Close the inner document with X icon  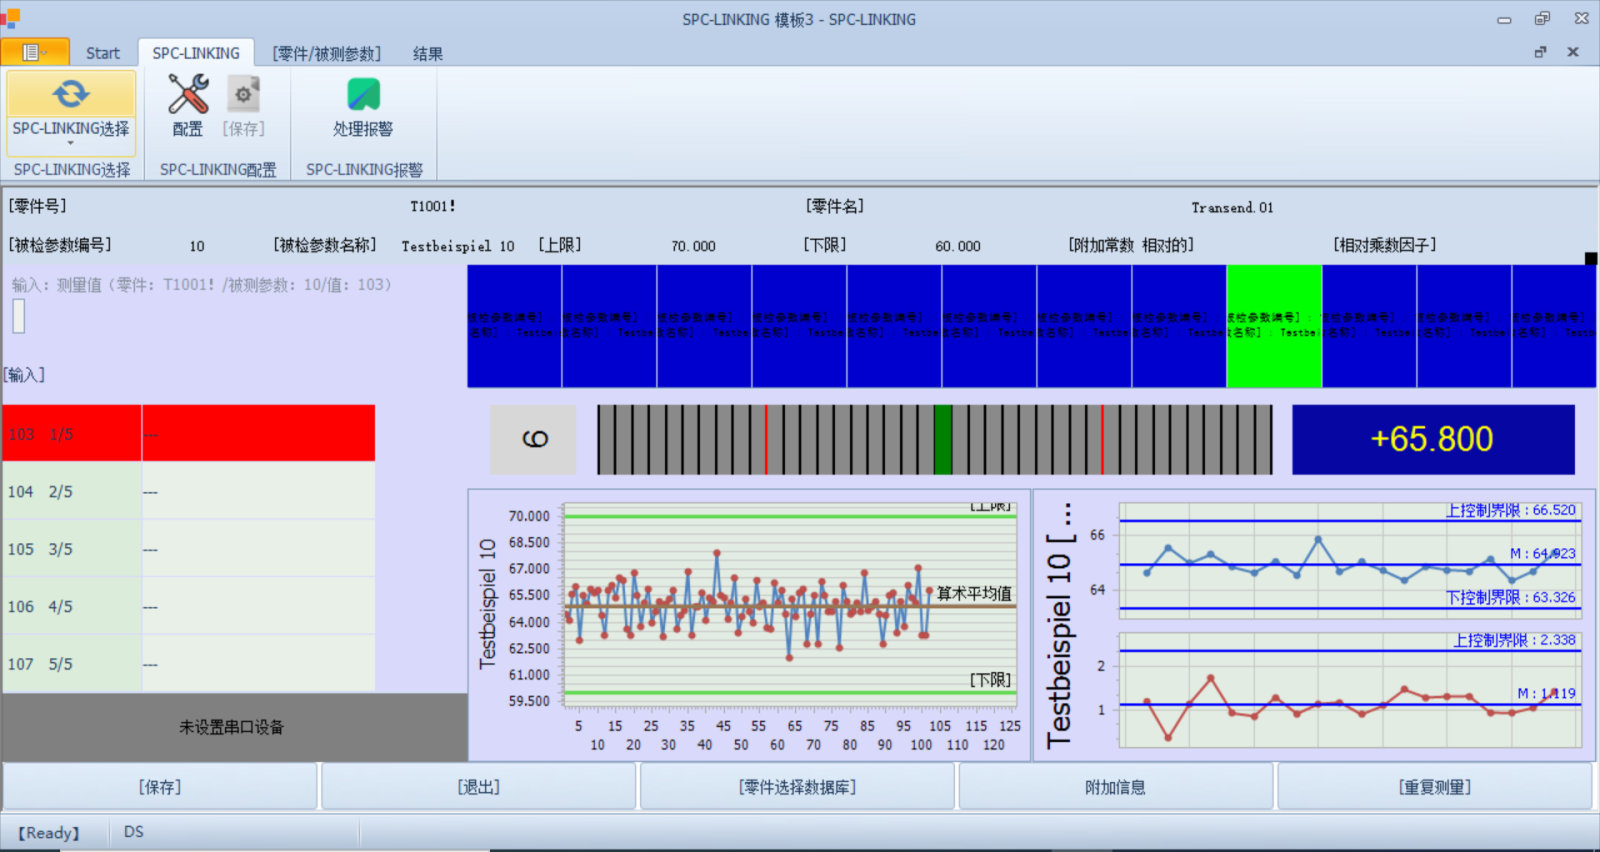click(x=1573, y=52)
